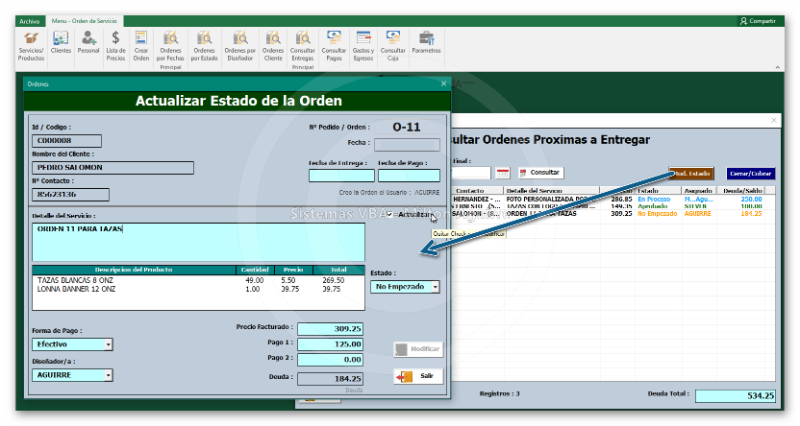Screen dimensions: 800x426
Task: Select the TAZAS BLANCAS 8 ONZ row
Action: click(x=198, y=281)
